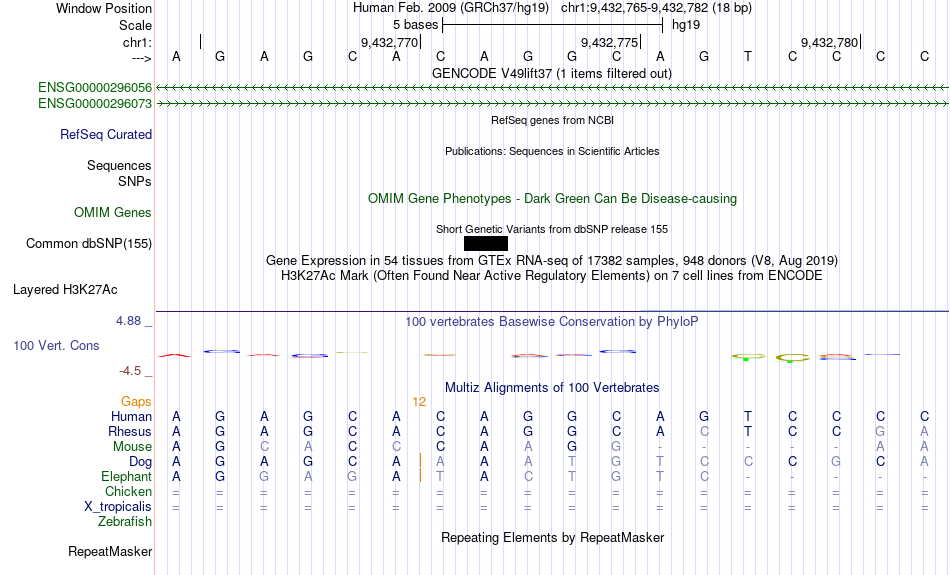The width and height of the screenshot is (950, 575).
Task: Select the Zebrafish species row label
Action: click(125, 521)
